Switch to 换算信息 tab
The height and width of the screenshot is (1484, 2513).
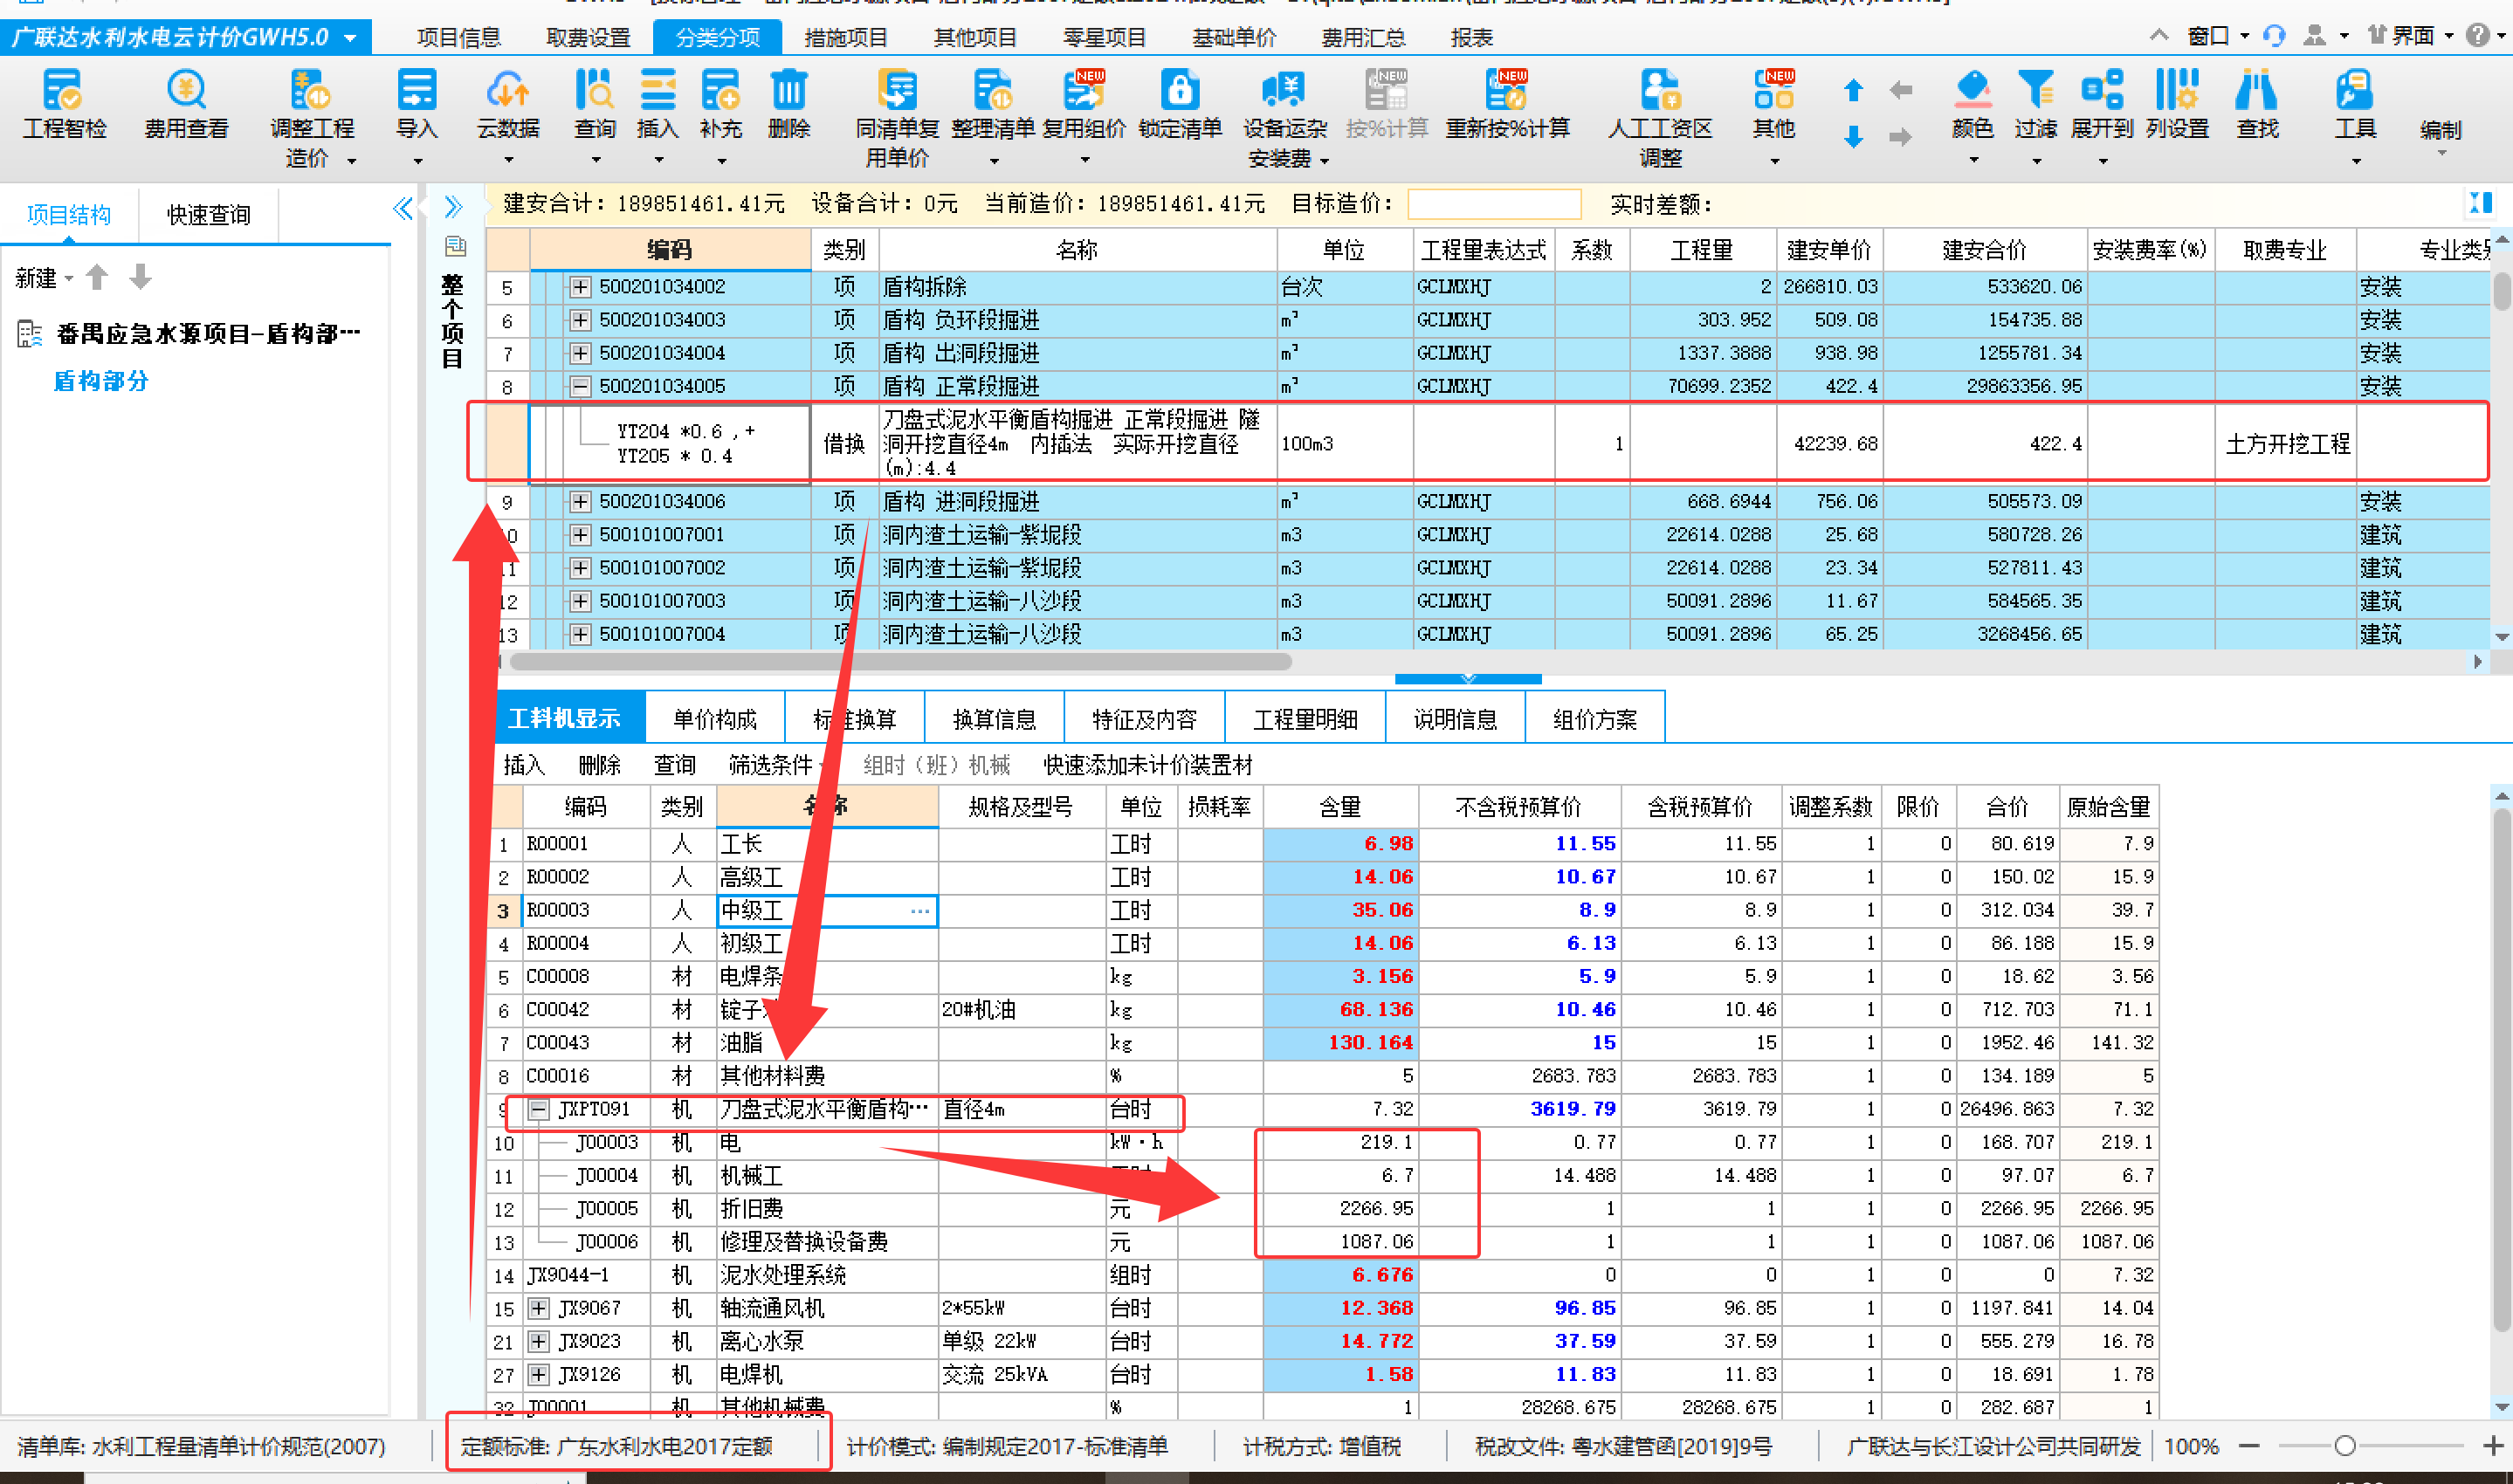click(994, 719)
